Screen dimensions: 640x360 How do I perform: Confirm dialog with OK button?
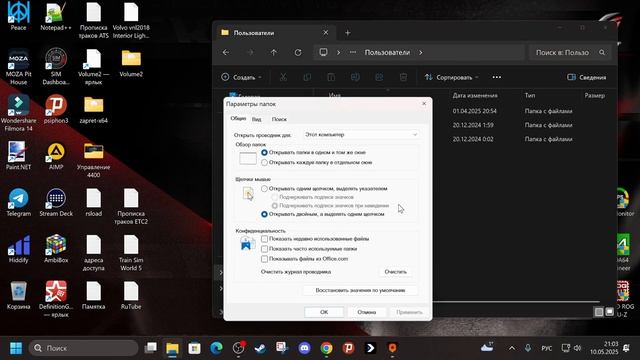(x=324, y=312)
